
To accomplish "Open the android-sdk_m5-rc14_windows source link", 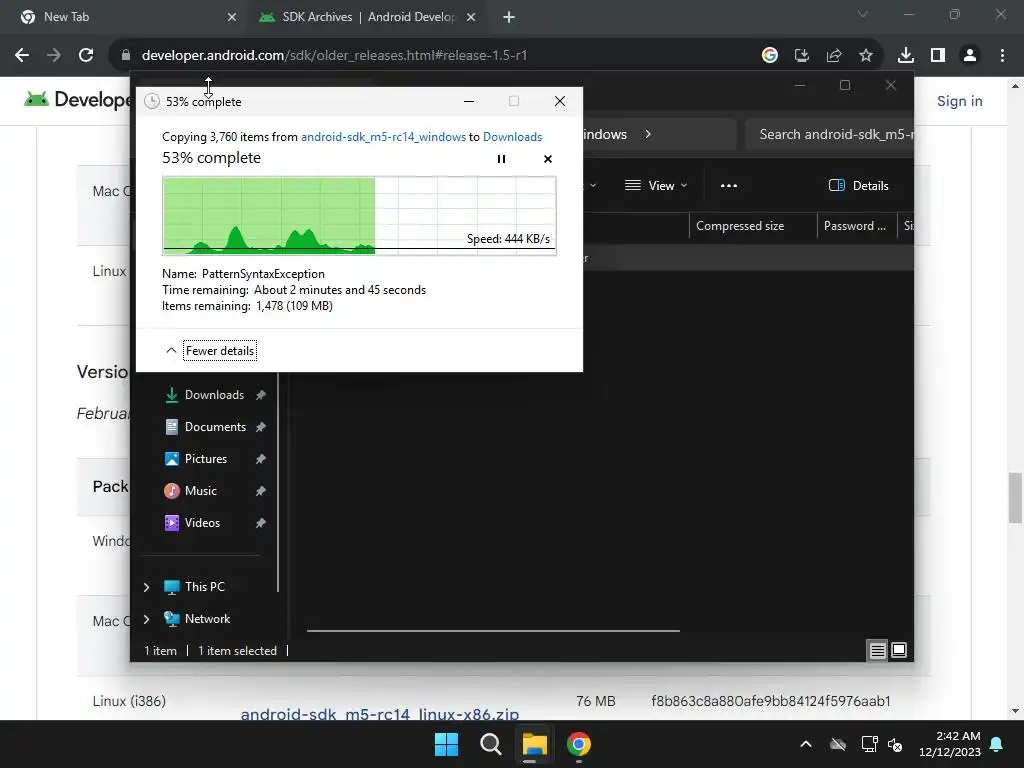I will [383, 136].
